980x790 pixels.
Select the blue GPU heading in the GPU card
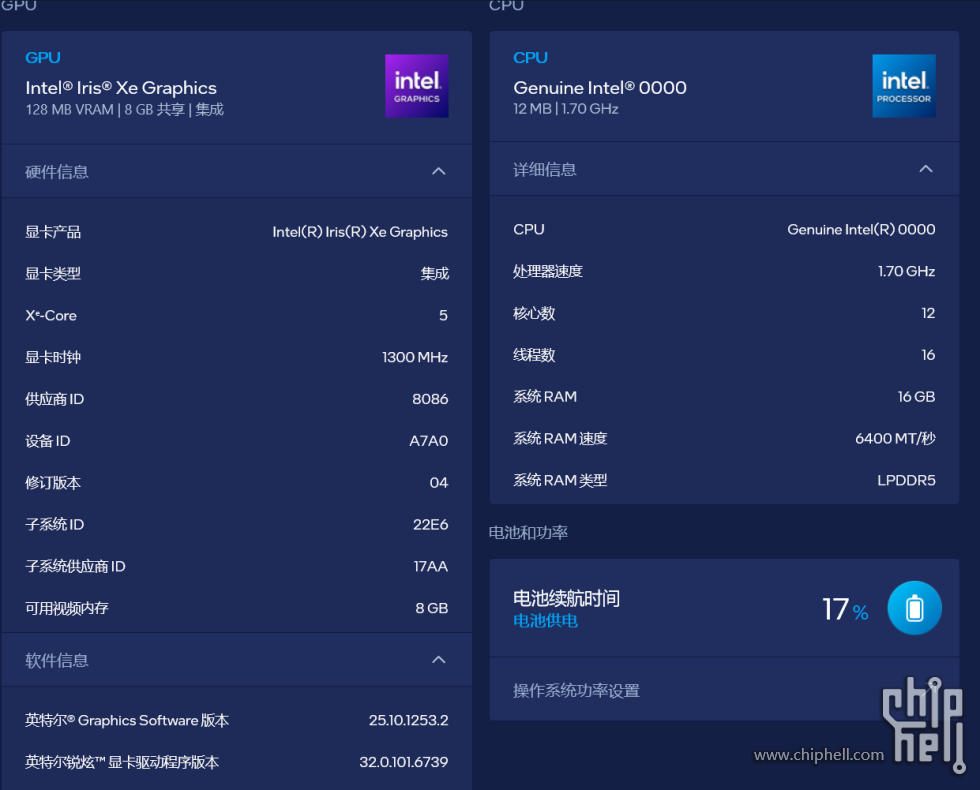(x=43, y=58)
